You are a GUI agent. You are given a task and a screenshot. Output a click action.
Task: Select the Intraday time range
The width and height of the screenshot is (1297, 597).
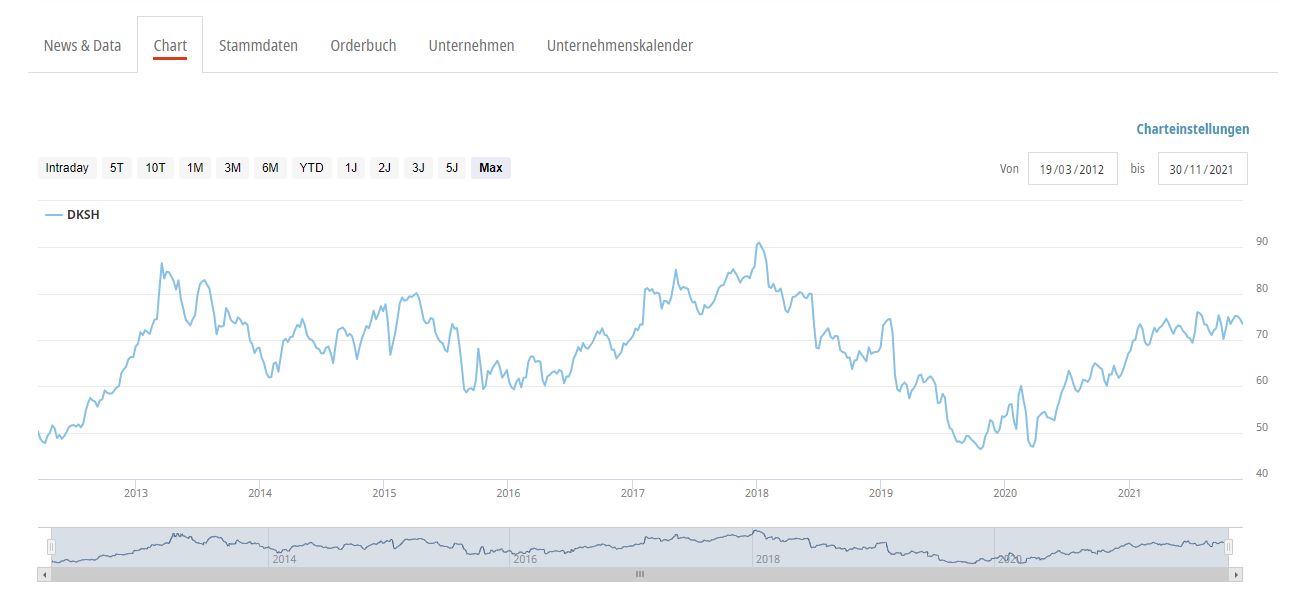click(67, 168)
